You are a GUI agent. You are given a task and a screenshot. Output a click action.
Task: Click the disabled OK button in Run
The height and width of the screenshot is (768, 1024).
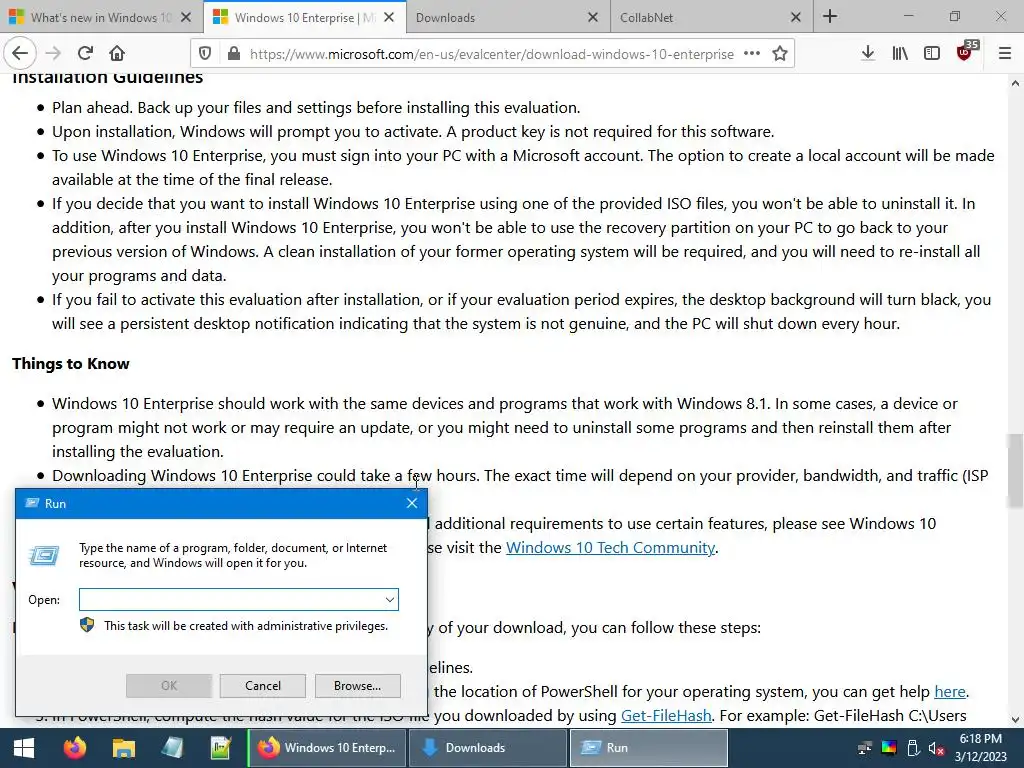point(168,686)
